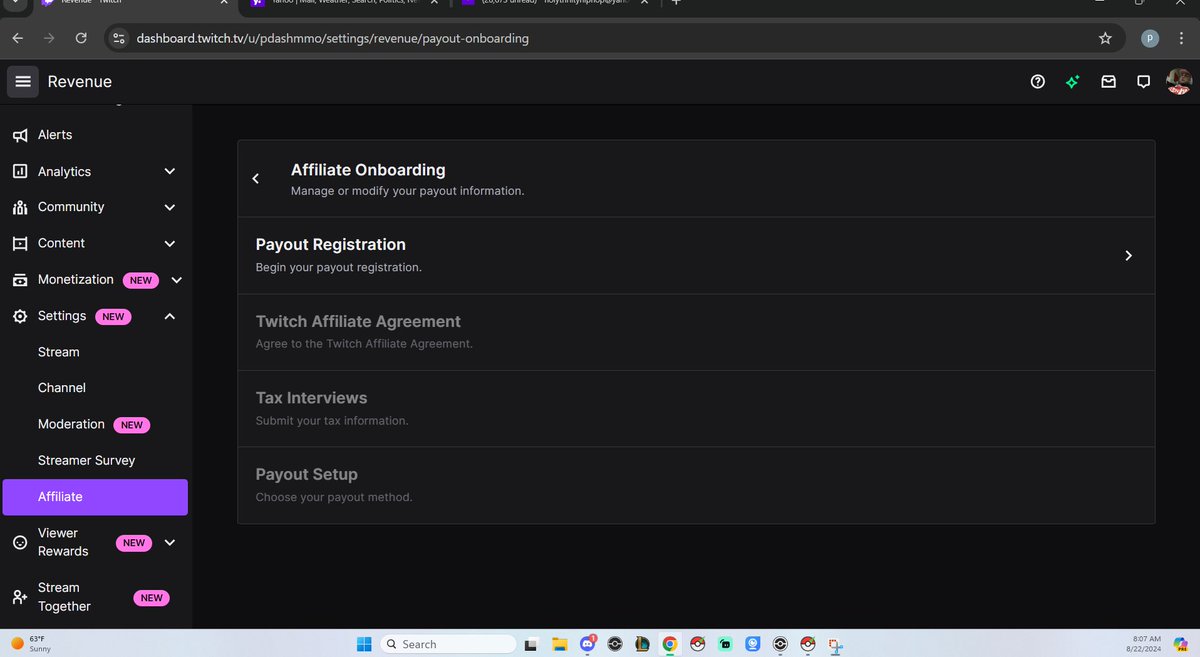The image size is (1200, 657).
Task: Open the Whispers chat bubble icon
Action: pyautogui.click(x=1143, y=82)
